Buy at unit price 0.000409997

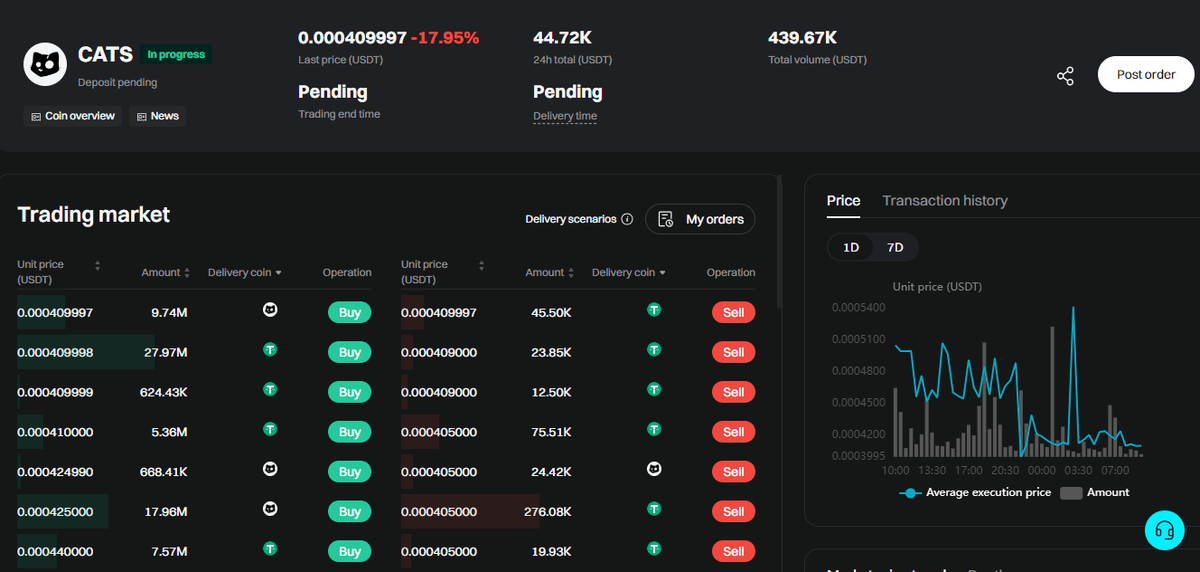point(349,312)
